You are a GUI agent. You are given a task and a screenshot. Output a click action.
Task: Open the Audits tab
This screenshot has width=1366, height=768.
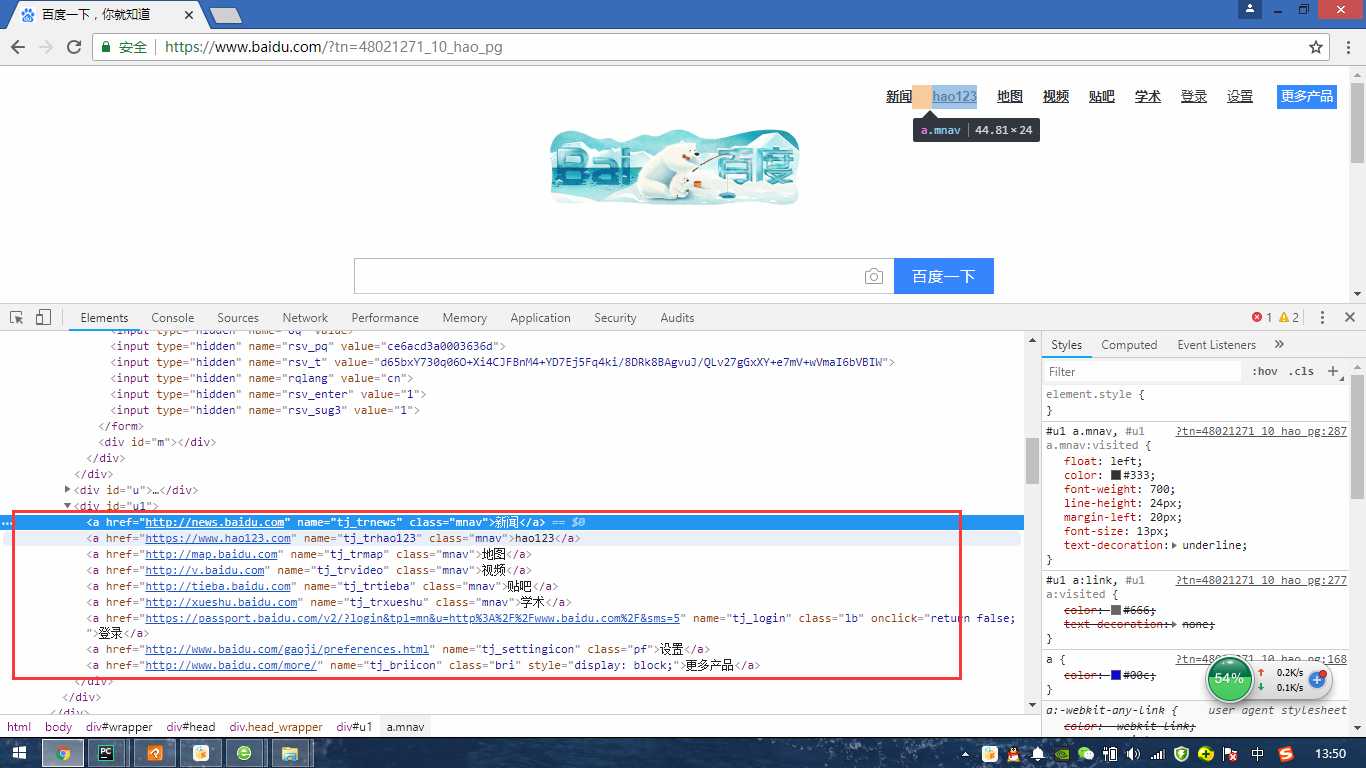(x=677, y=317)
